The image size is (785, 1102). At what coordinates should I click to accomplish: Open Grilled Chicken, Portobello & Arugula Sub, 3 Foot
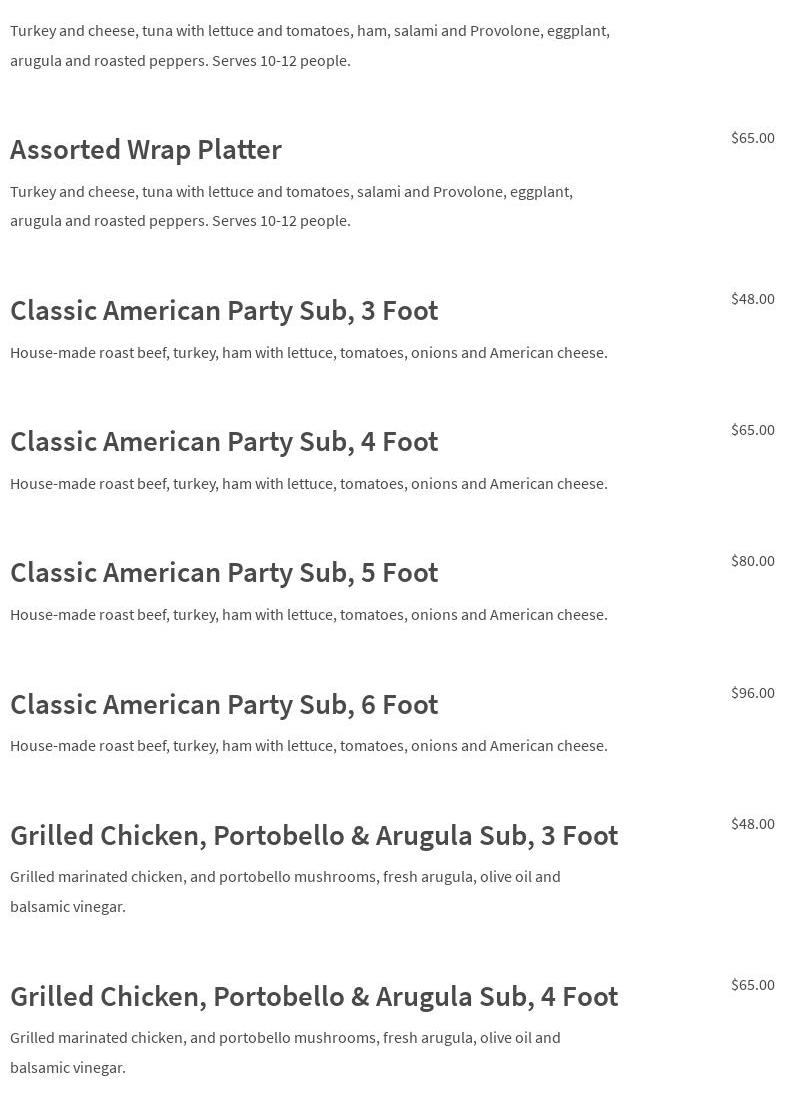314,835
